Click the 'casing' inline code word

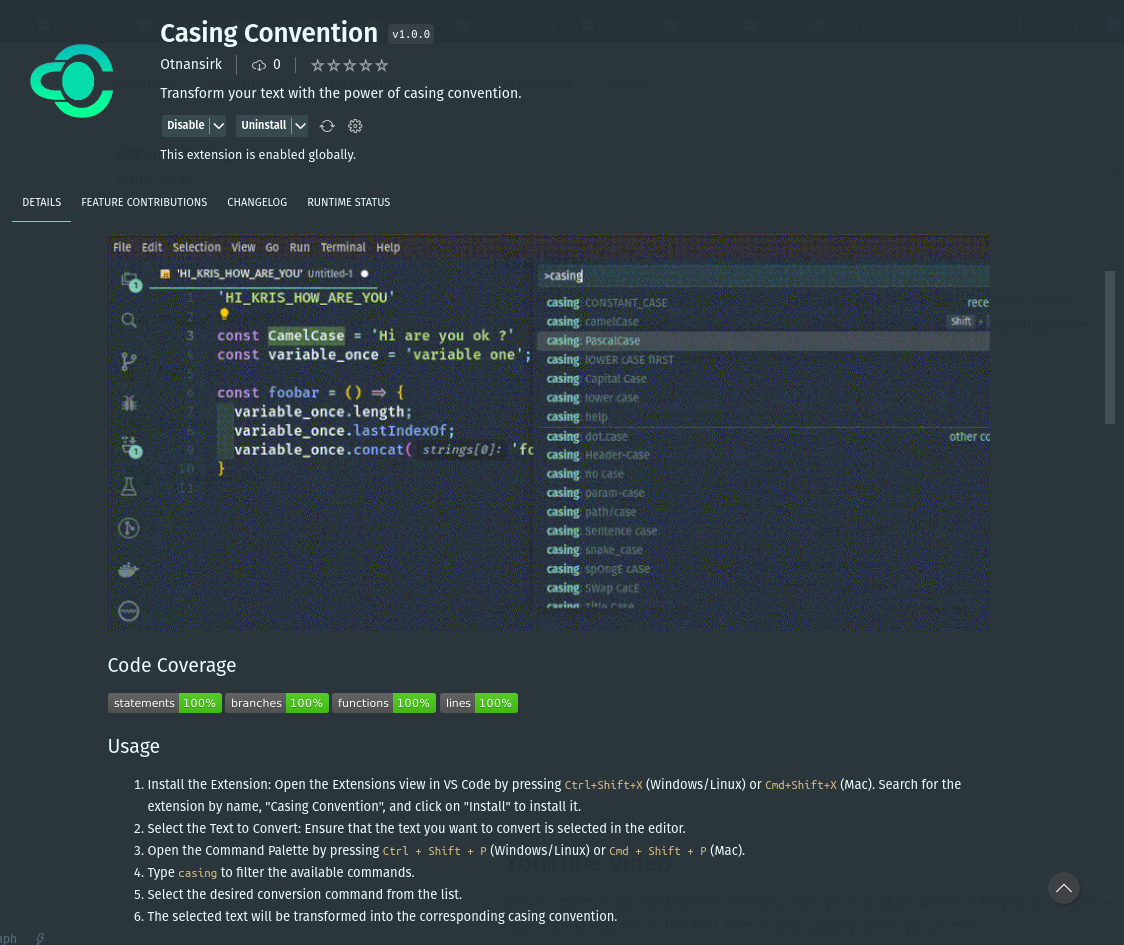pyautogui.click(x=197, y=873)
